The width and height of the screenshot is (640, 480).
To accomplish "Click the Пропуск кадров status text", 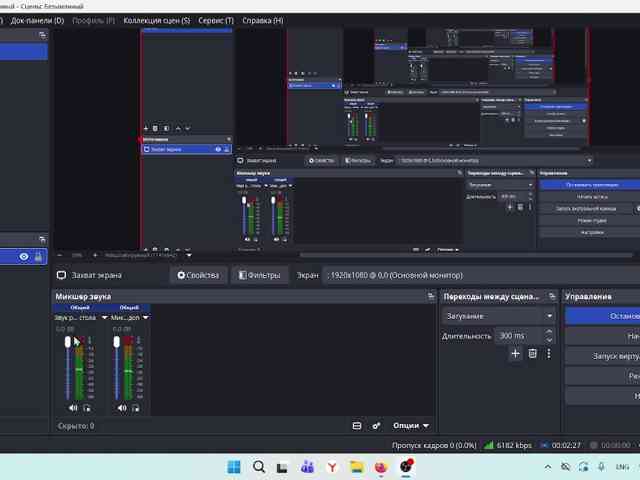I will click(x=434, y=445).
